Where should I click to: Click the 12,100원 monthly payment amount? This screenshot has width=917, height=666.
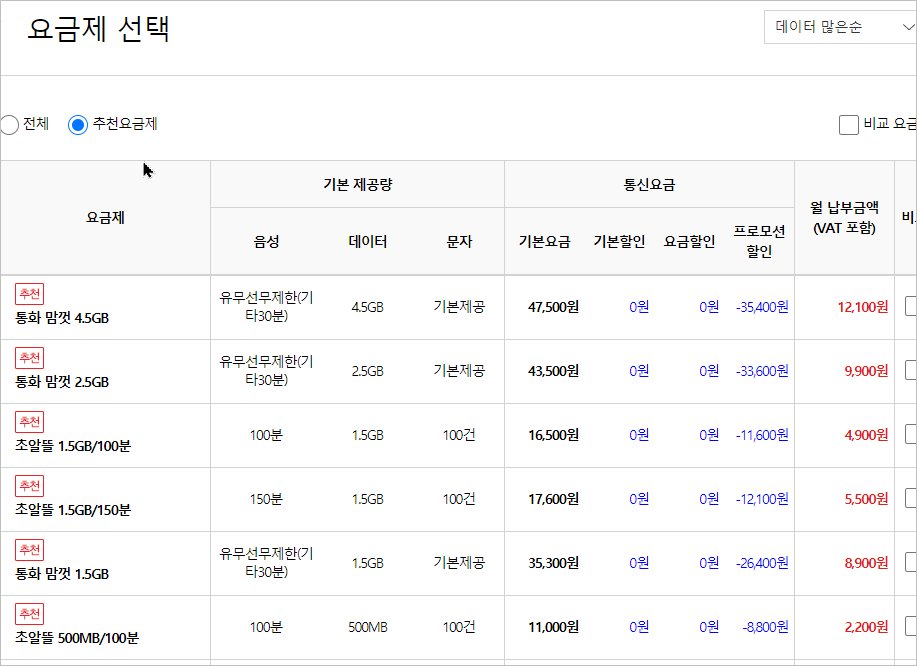(x=863, y=307)
